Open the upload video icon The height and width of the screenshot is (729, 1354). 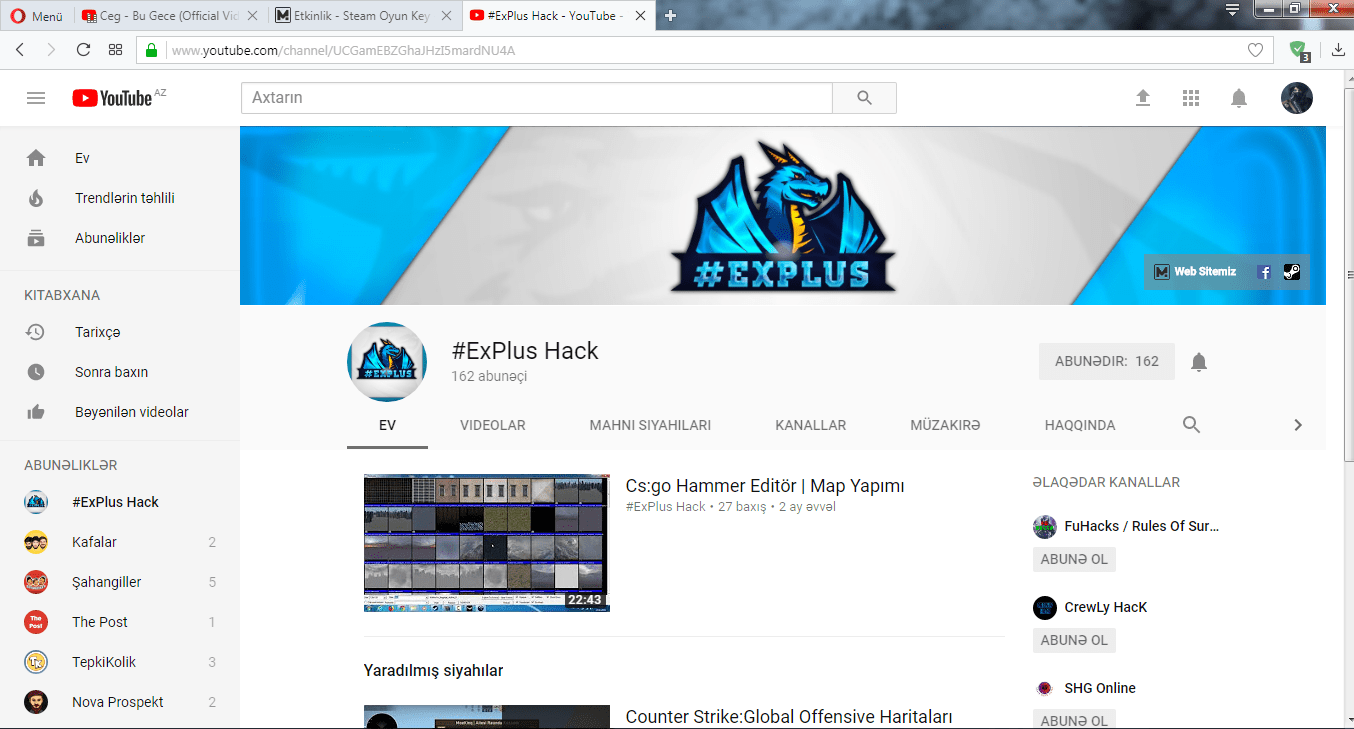[1143, 98]
